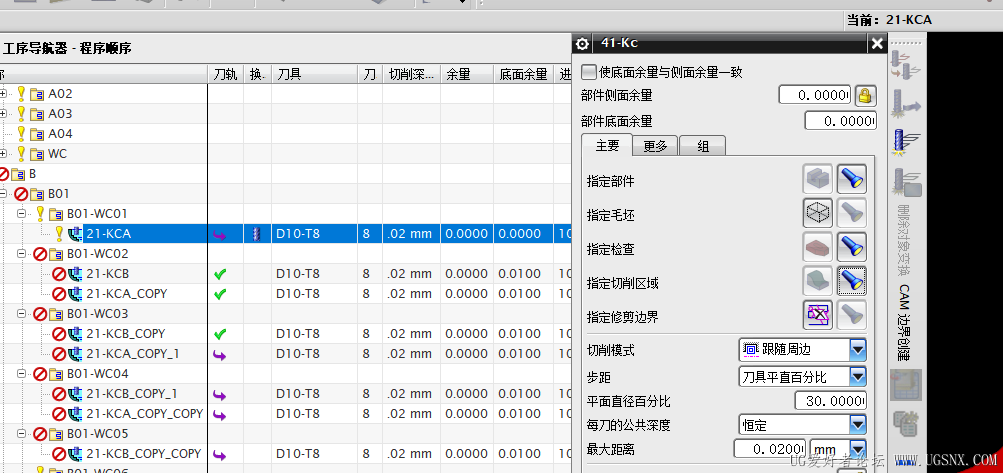Click the blank geometry icon for 指定毛坯
This screenshot has height=473, width=1003.
coord(818,212)
